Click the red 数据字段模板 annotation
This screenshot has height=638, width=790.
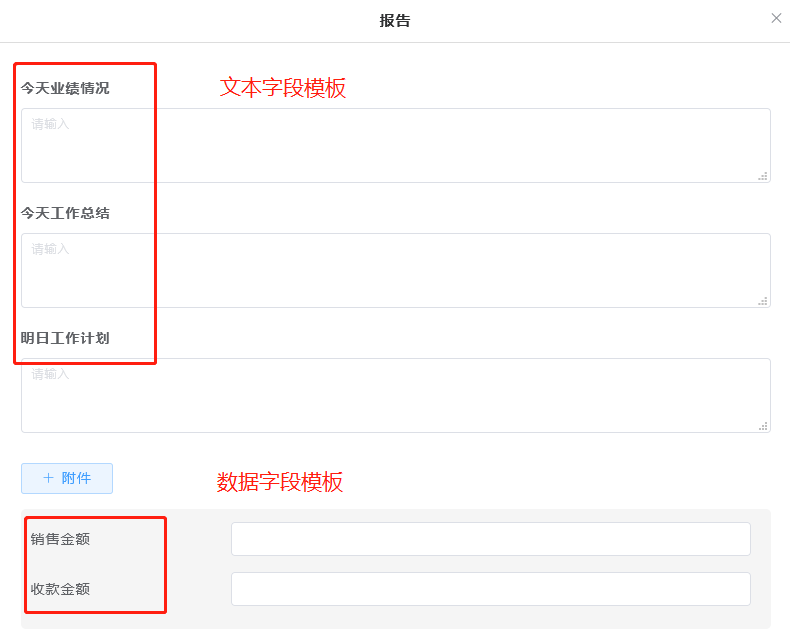coord(280,482)
